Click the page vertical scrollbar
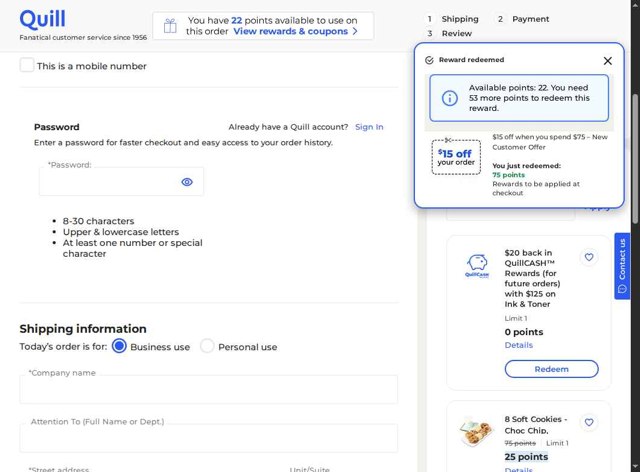This screenshot has width=640, height=472. point(635,159)
